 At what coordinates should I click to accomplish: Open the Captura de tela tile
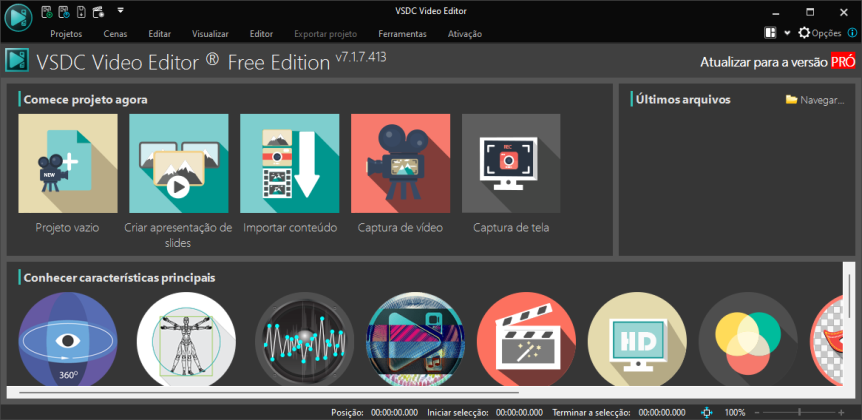[x=511, y=163]
